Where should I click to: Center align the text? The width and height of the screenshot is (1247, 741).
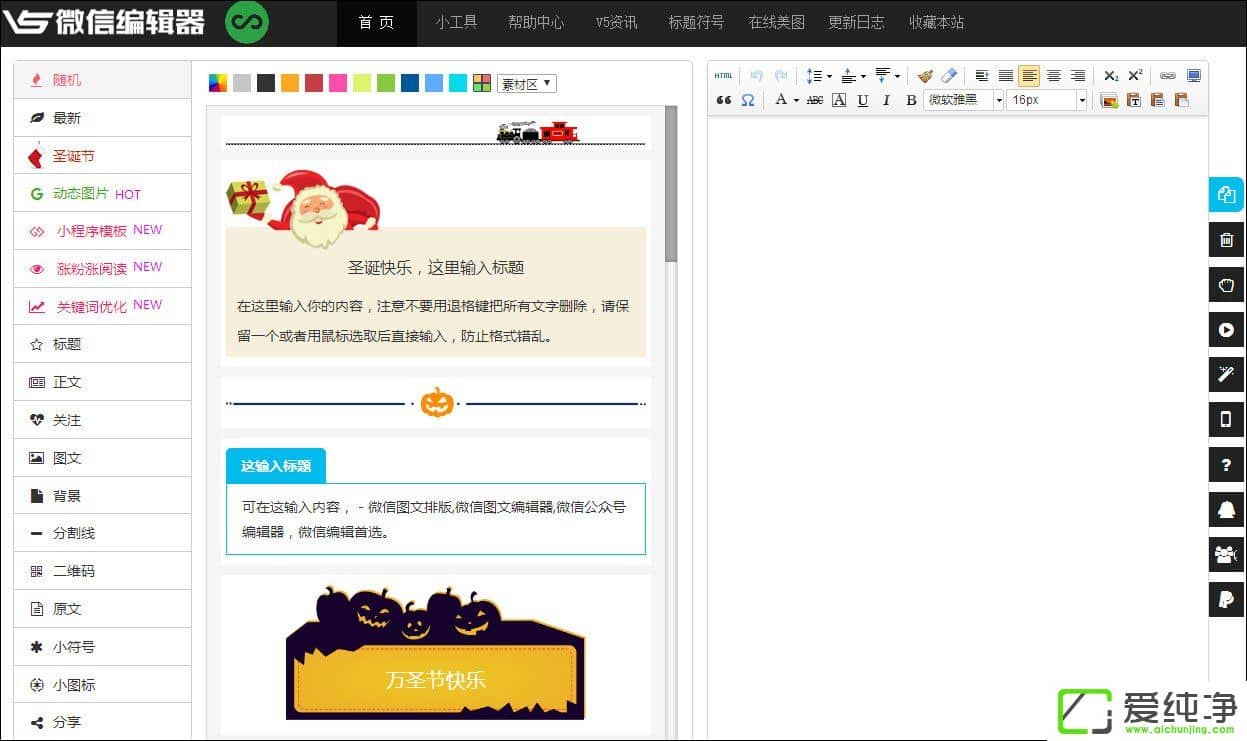point(1054,76)
